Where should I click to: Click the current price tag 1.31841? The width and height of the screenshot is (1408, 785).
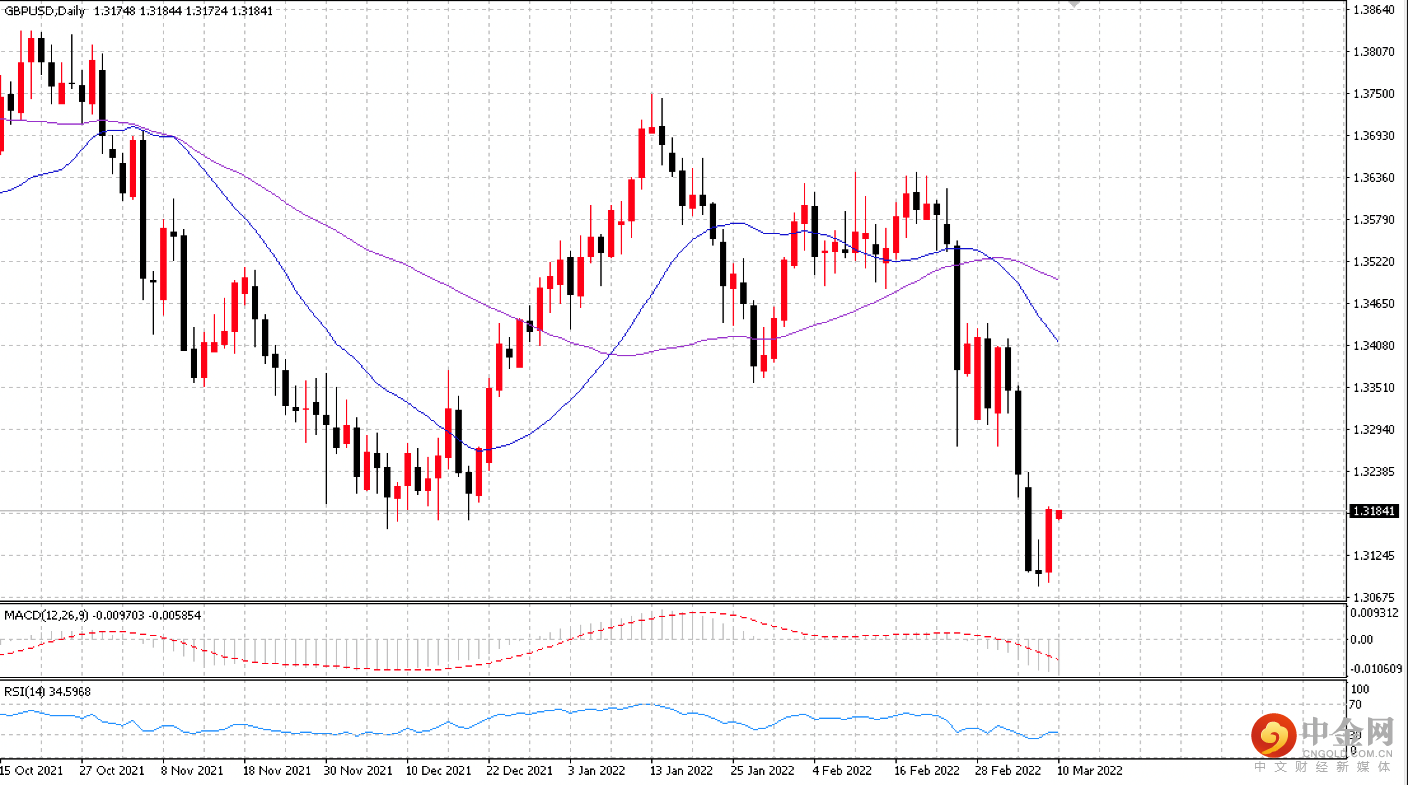click(1373, 511)
